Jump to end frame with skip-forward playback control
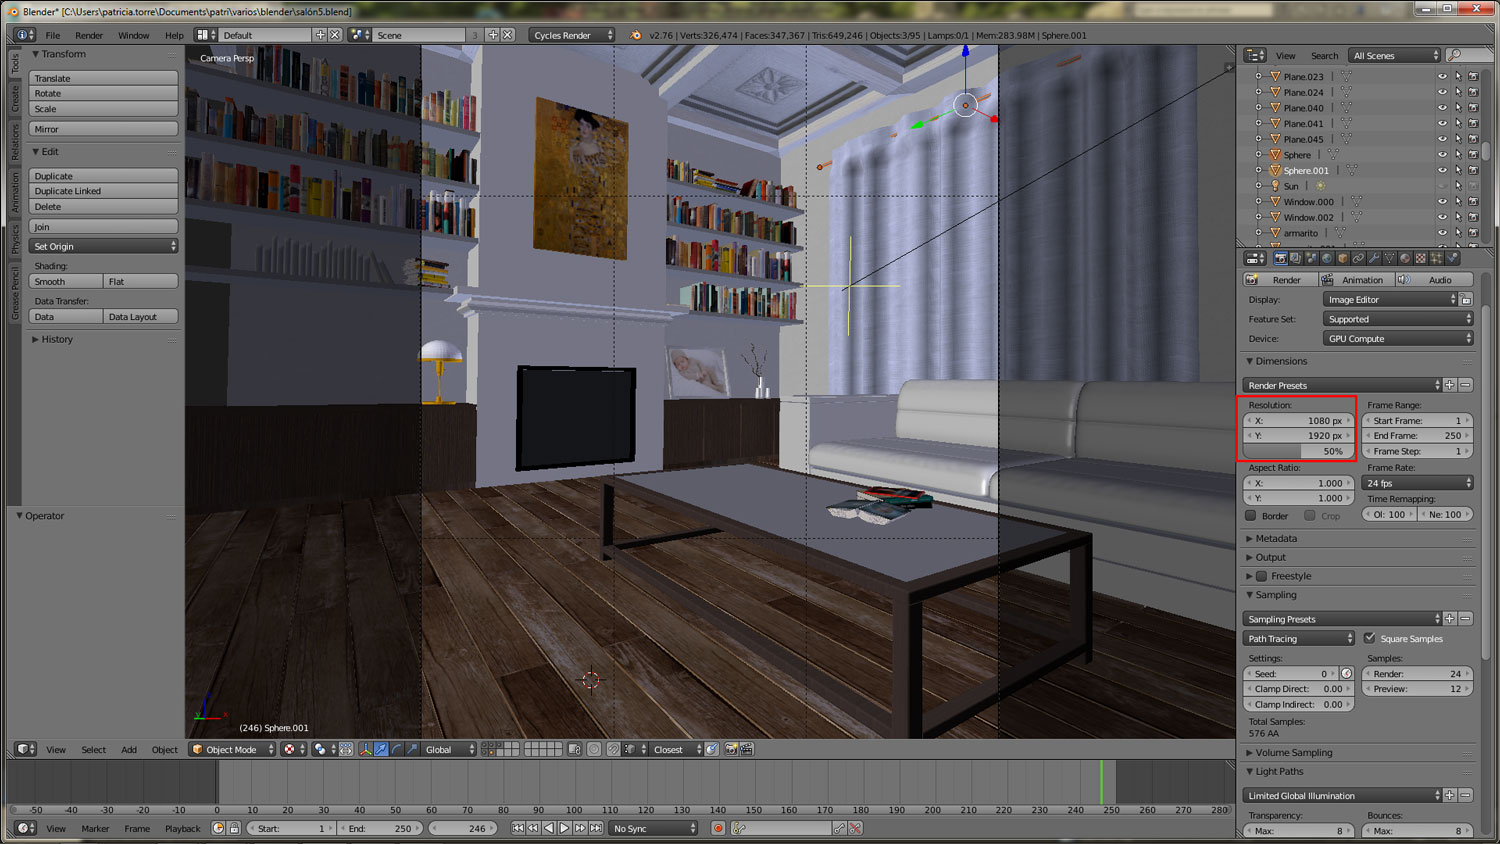1500x844 pixels. pos(596,828)
